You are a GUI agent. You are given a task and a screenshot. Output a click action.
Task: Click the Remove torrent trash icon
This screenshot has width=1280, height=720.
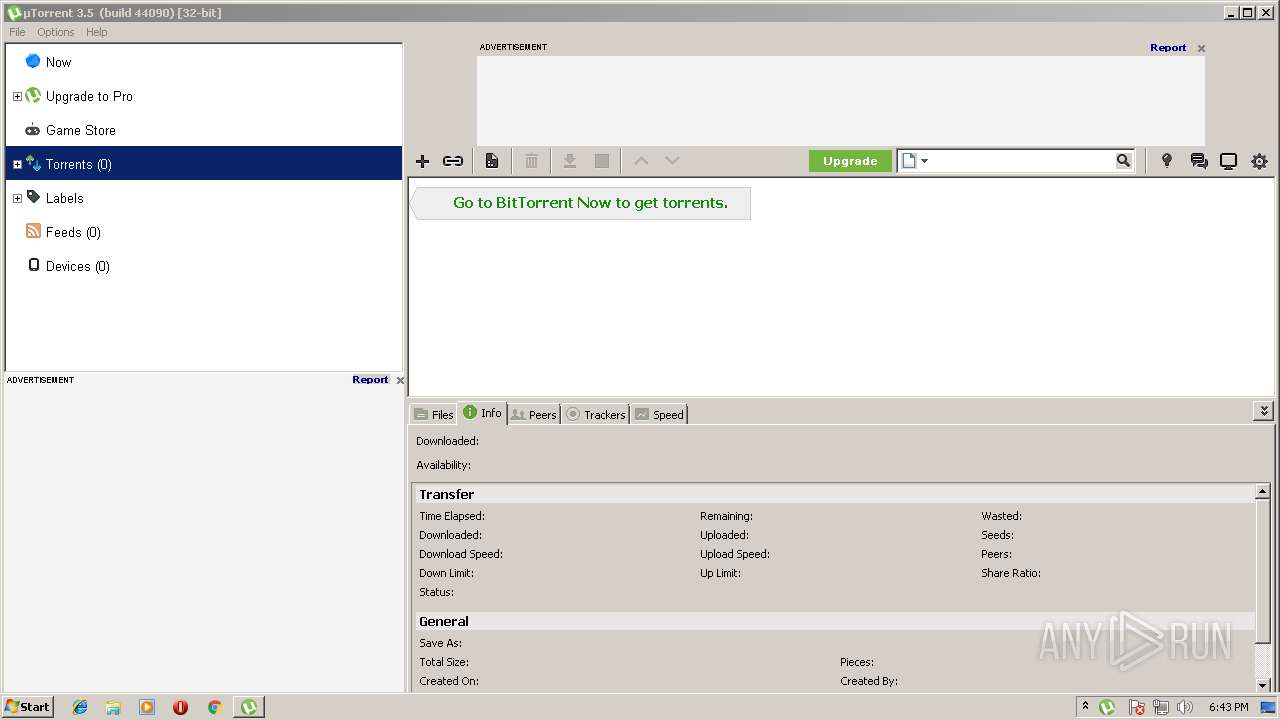tap(532, 161)
